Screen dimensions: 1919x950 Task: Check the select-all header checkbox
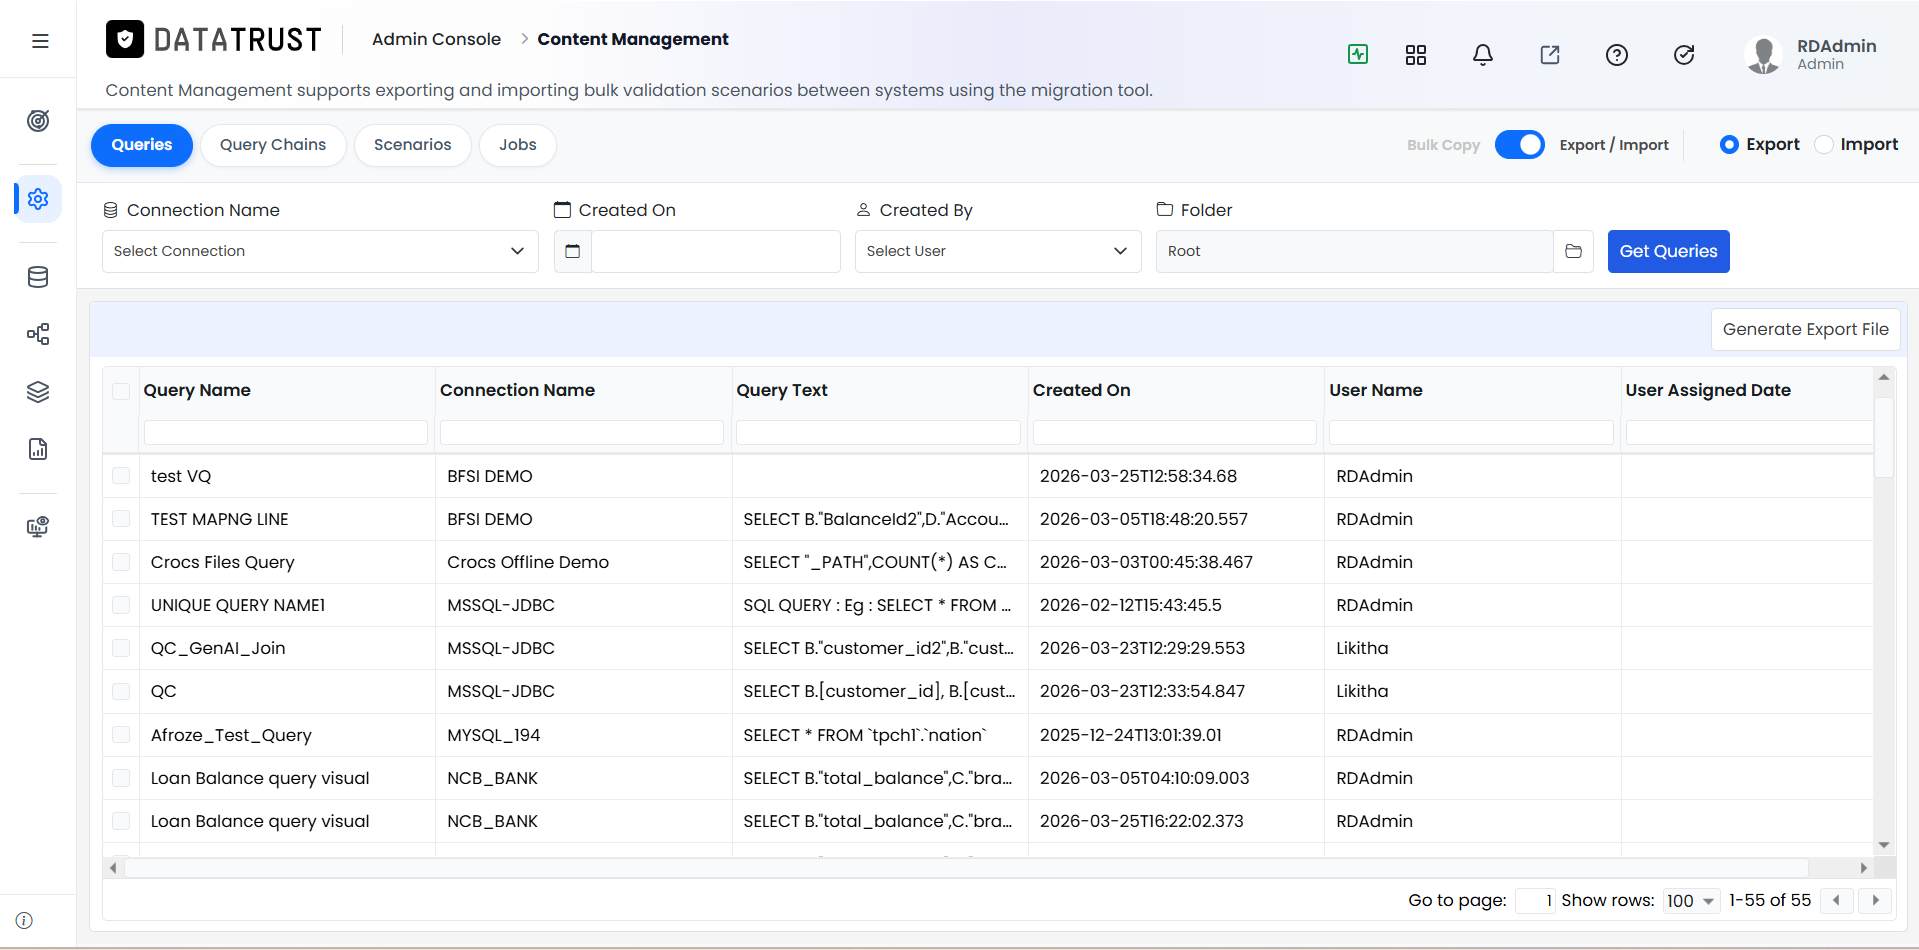pos(121,391)
